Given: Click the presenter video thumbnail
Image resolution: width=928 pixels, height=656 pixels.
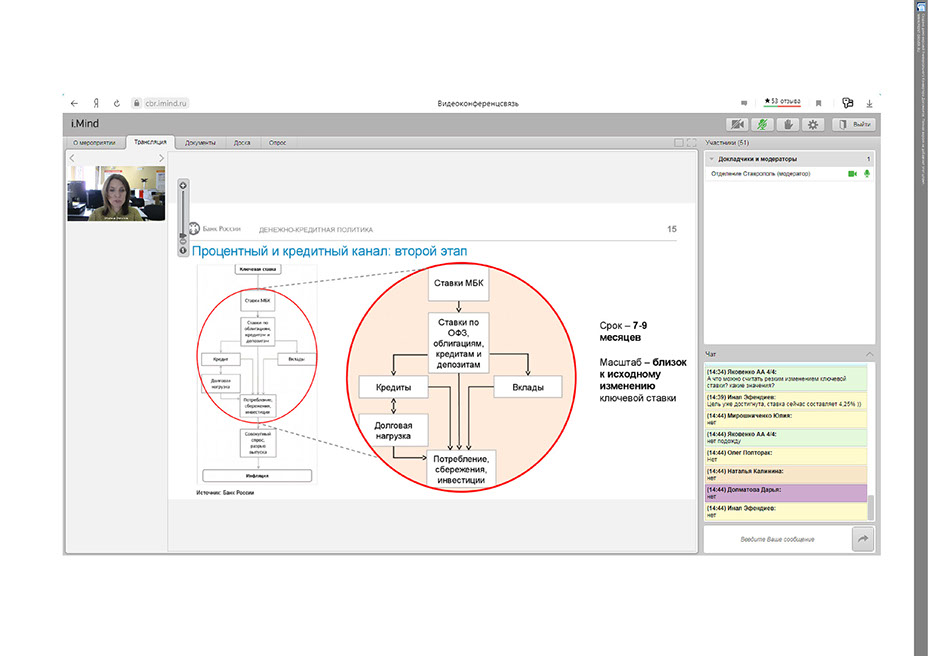Looking at the screenshot, I should 116,193.
